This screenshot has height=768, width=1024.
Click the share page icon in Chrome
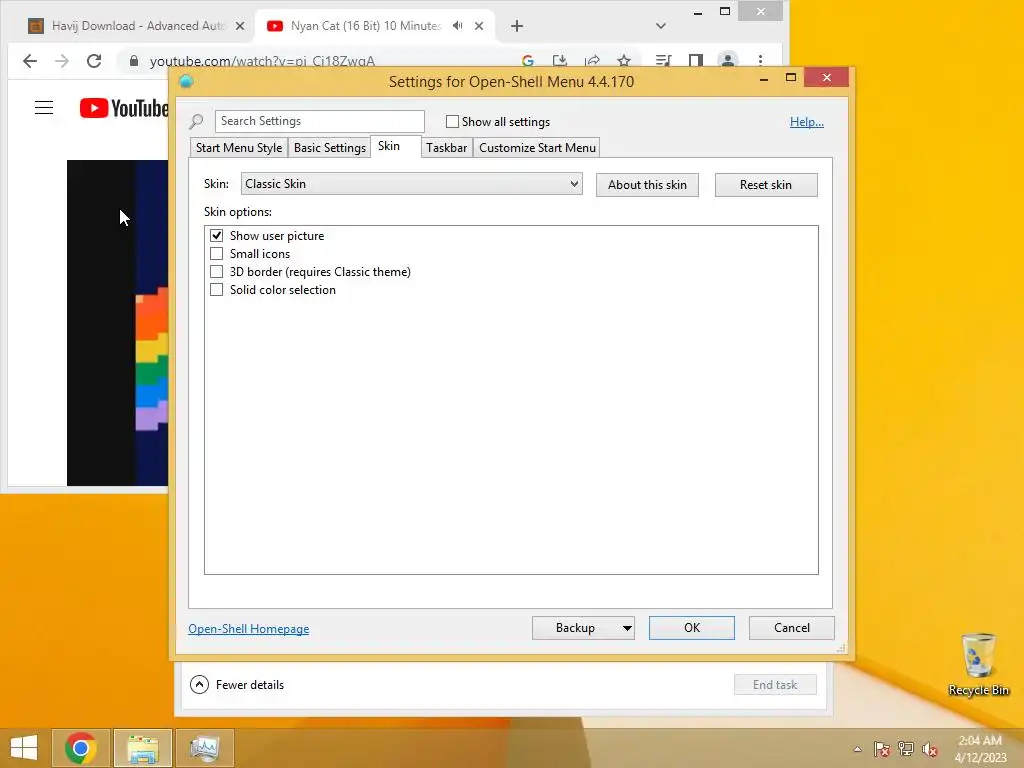[x=592, y=61]
